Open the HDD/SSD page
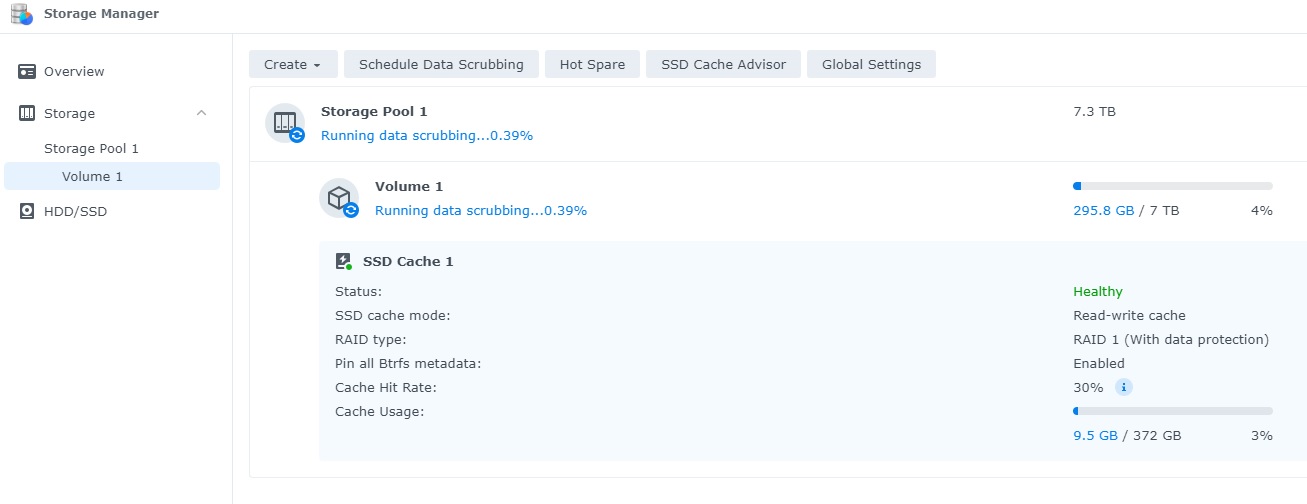 [75, 212]
